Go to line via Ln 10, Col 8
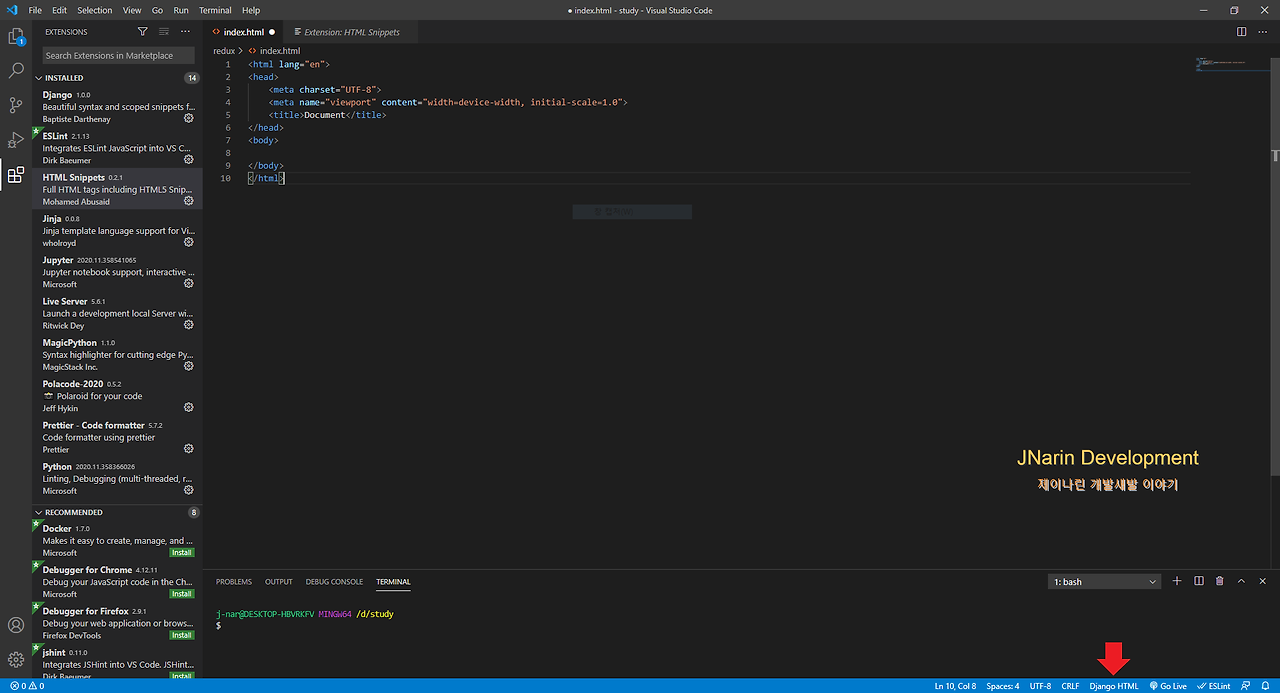1280x693 pixels. 955,686
